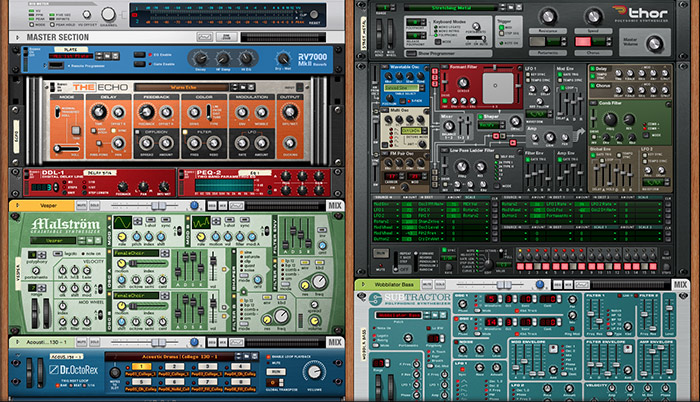
Task: Toggle The Echo delay Sync button
Action: pos(112,131)
